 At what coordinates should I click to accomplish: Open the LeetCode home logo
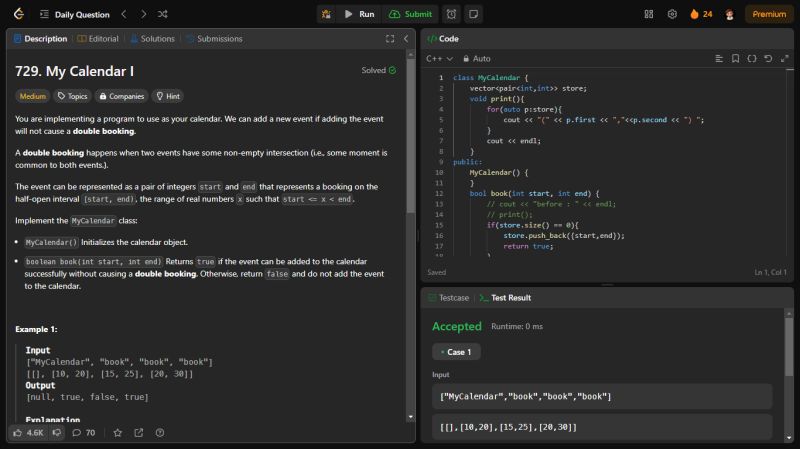coord(19,14)
